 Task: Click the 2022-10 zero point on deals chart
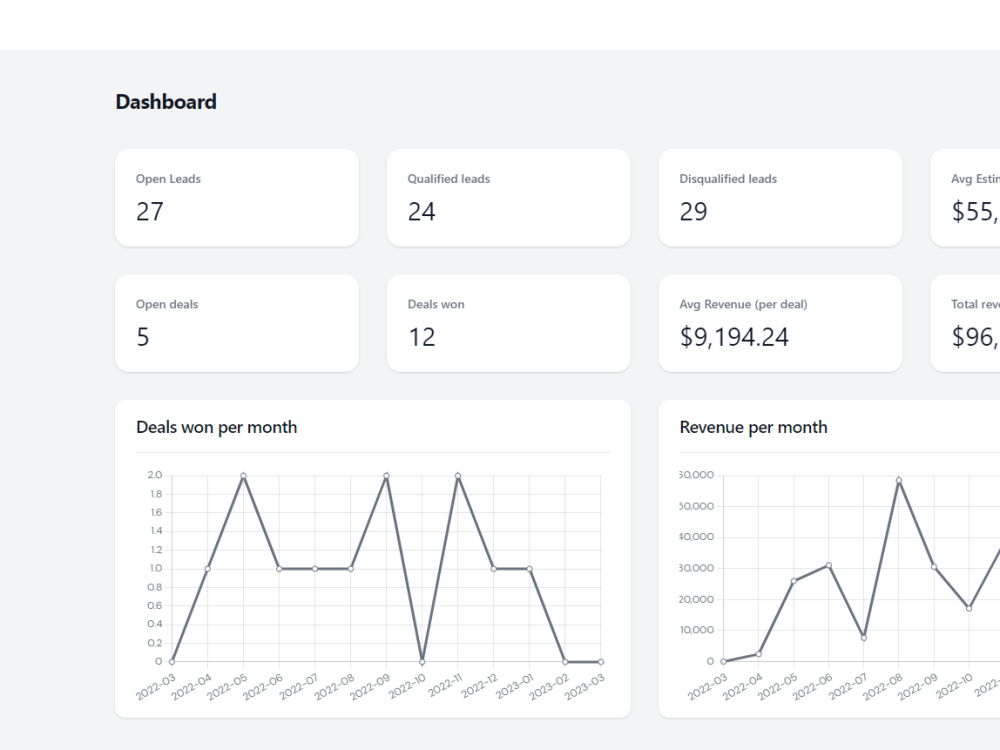pos(420,661)
